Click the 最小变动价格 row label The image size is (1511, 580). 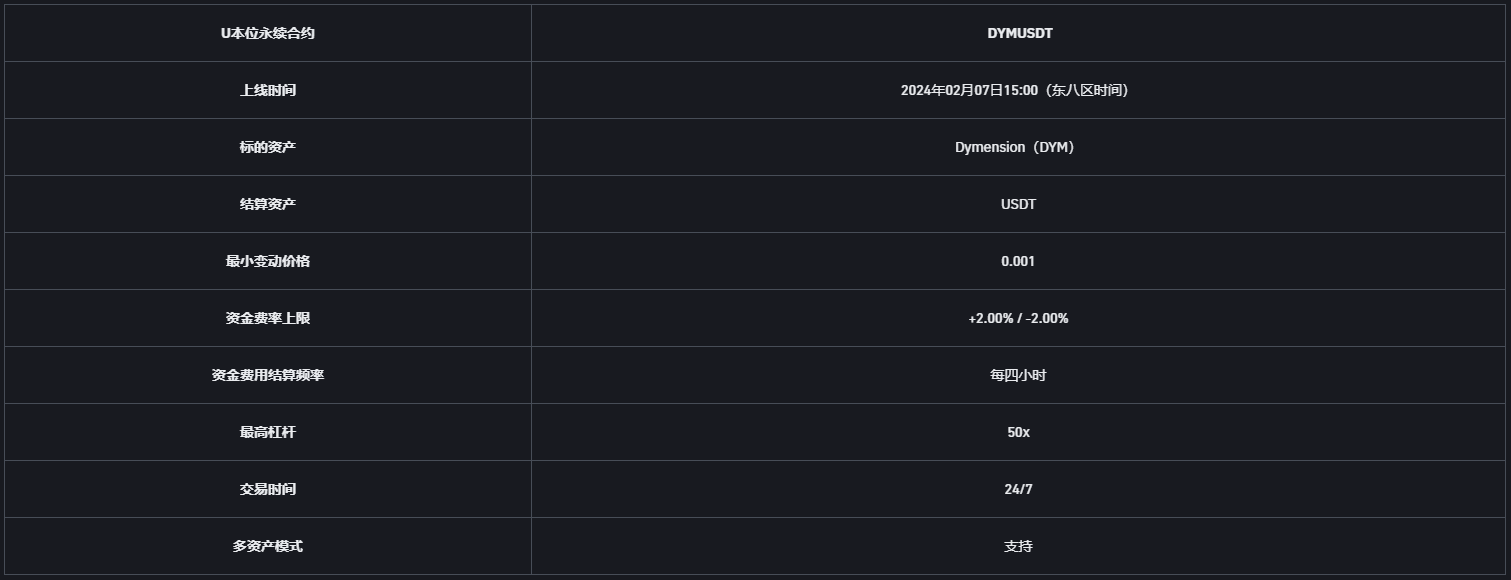click(x=268, y=261)
